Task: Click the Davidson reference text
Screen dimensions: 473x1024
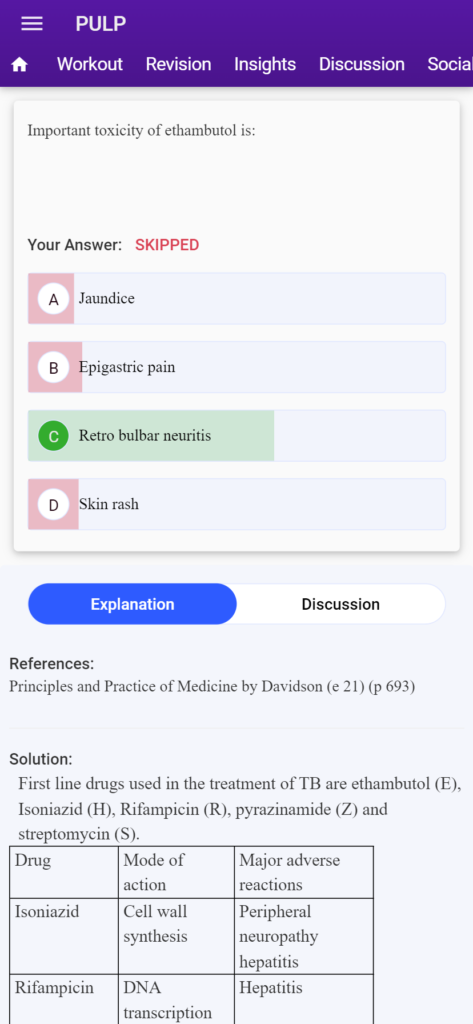Action: tap(212, 687)
